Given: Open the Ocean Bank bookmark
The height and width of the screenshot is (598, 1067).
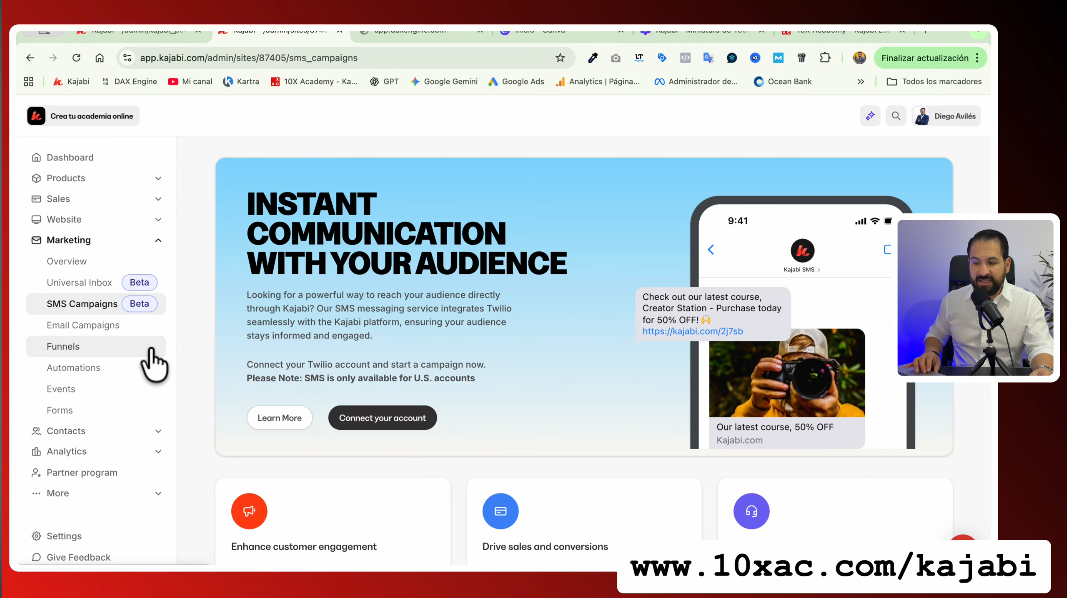Looking at the screenshot, I should pyautogui.click(x=783, y=82).
